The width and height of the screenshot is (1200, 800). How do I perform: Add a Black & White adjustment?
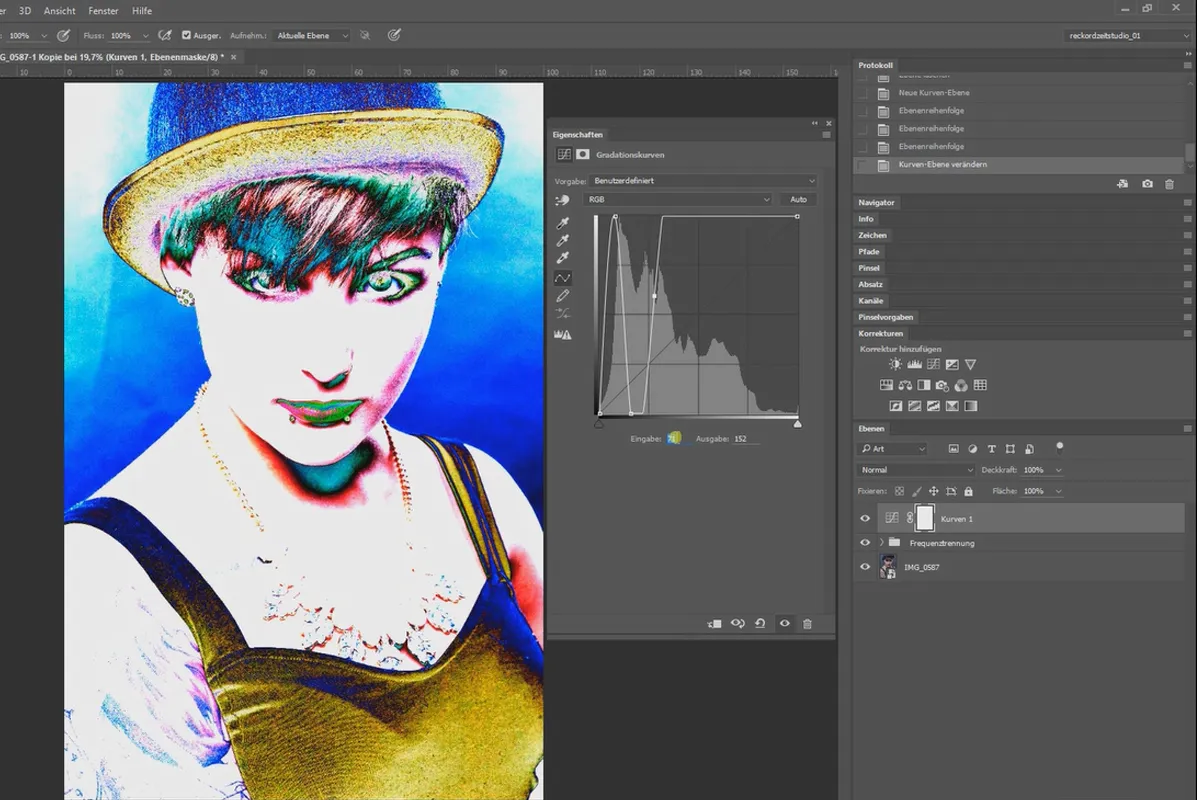tap(924, 385)
